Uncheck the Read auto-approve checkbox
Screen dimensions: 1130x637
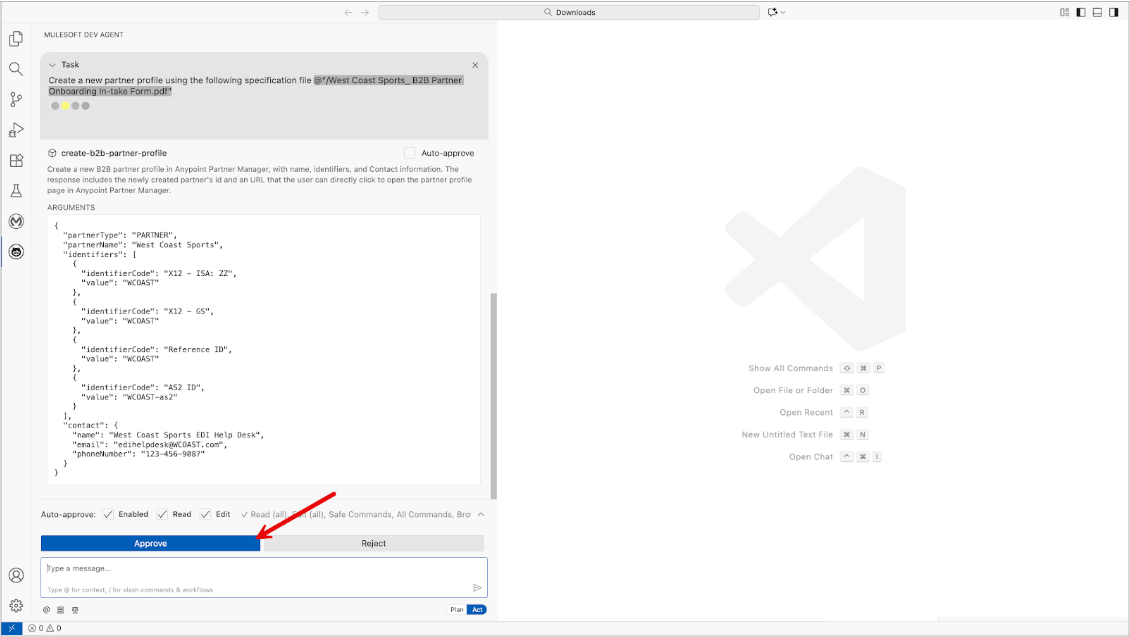coord(163,514)
